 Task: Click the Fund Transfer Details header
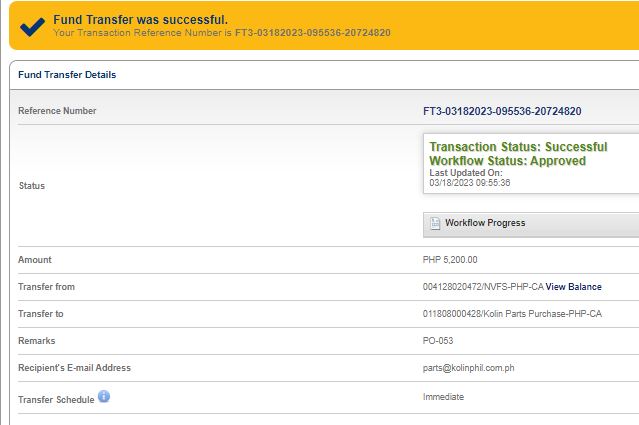click(67, 75)
